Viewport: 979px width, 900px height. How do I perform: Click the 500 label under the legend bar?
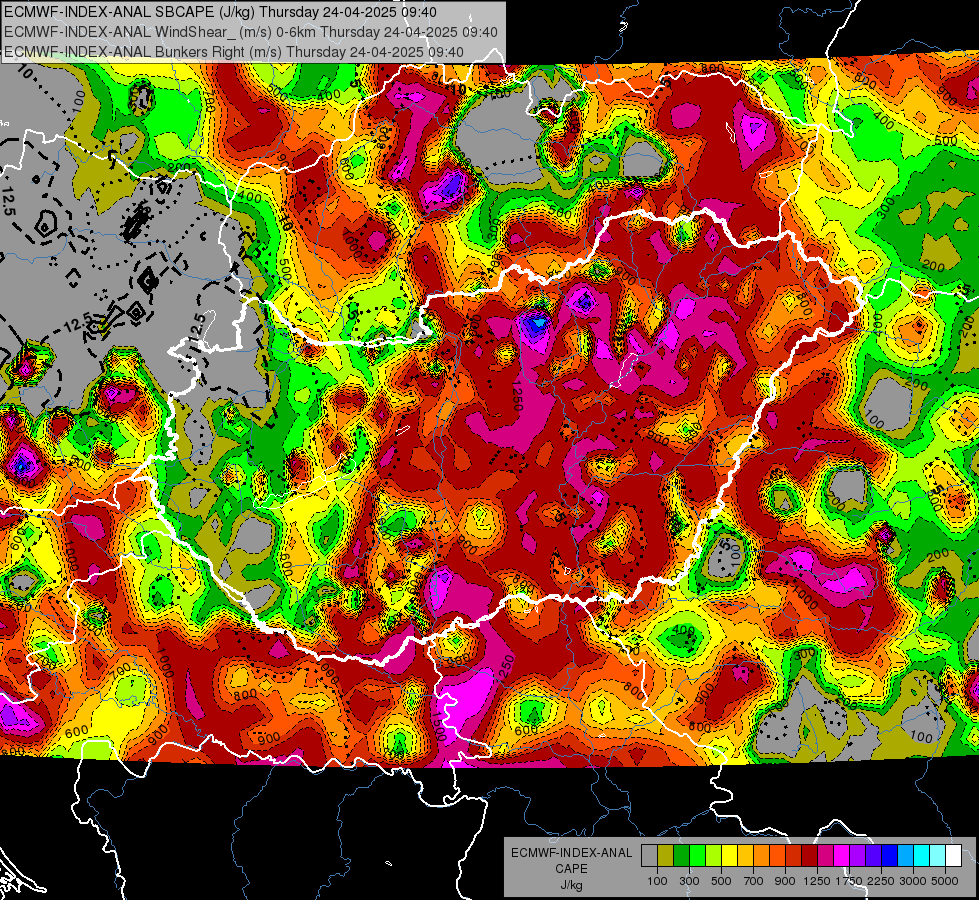pos(721,881)
